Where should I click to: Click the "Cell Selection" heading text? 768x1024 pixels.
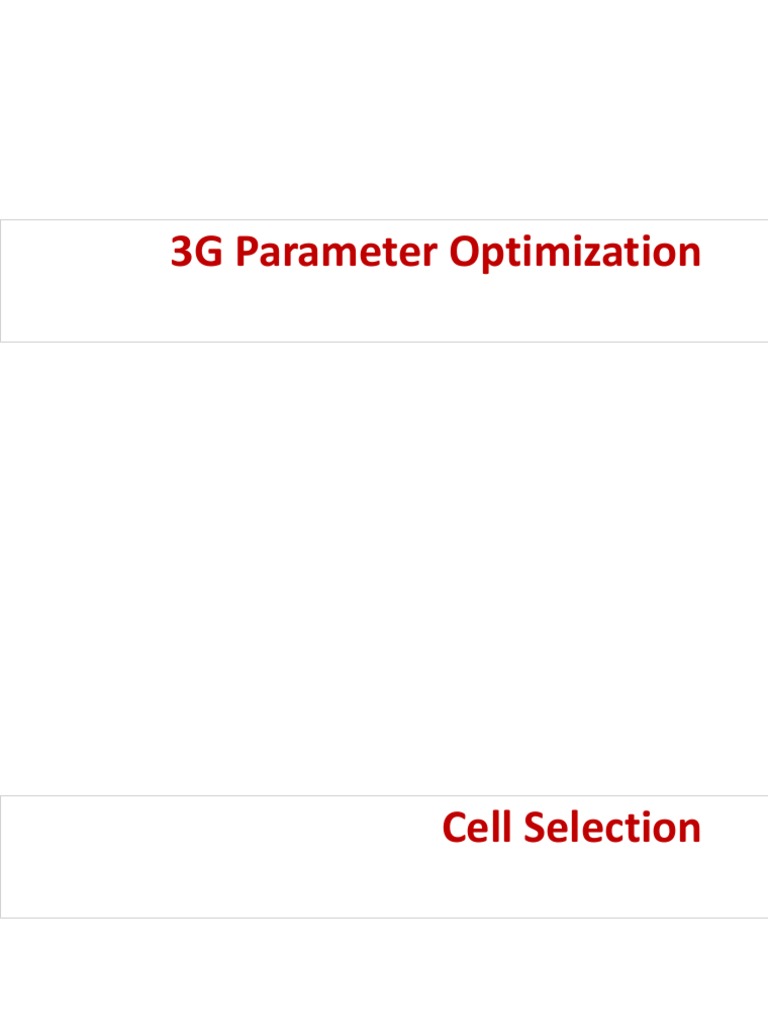571,828
